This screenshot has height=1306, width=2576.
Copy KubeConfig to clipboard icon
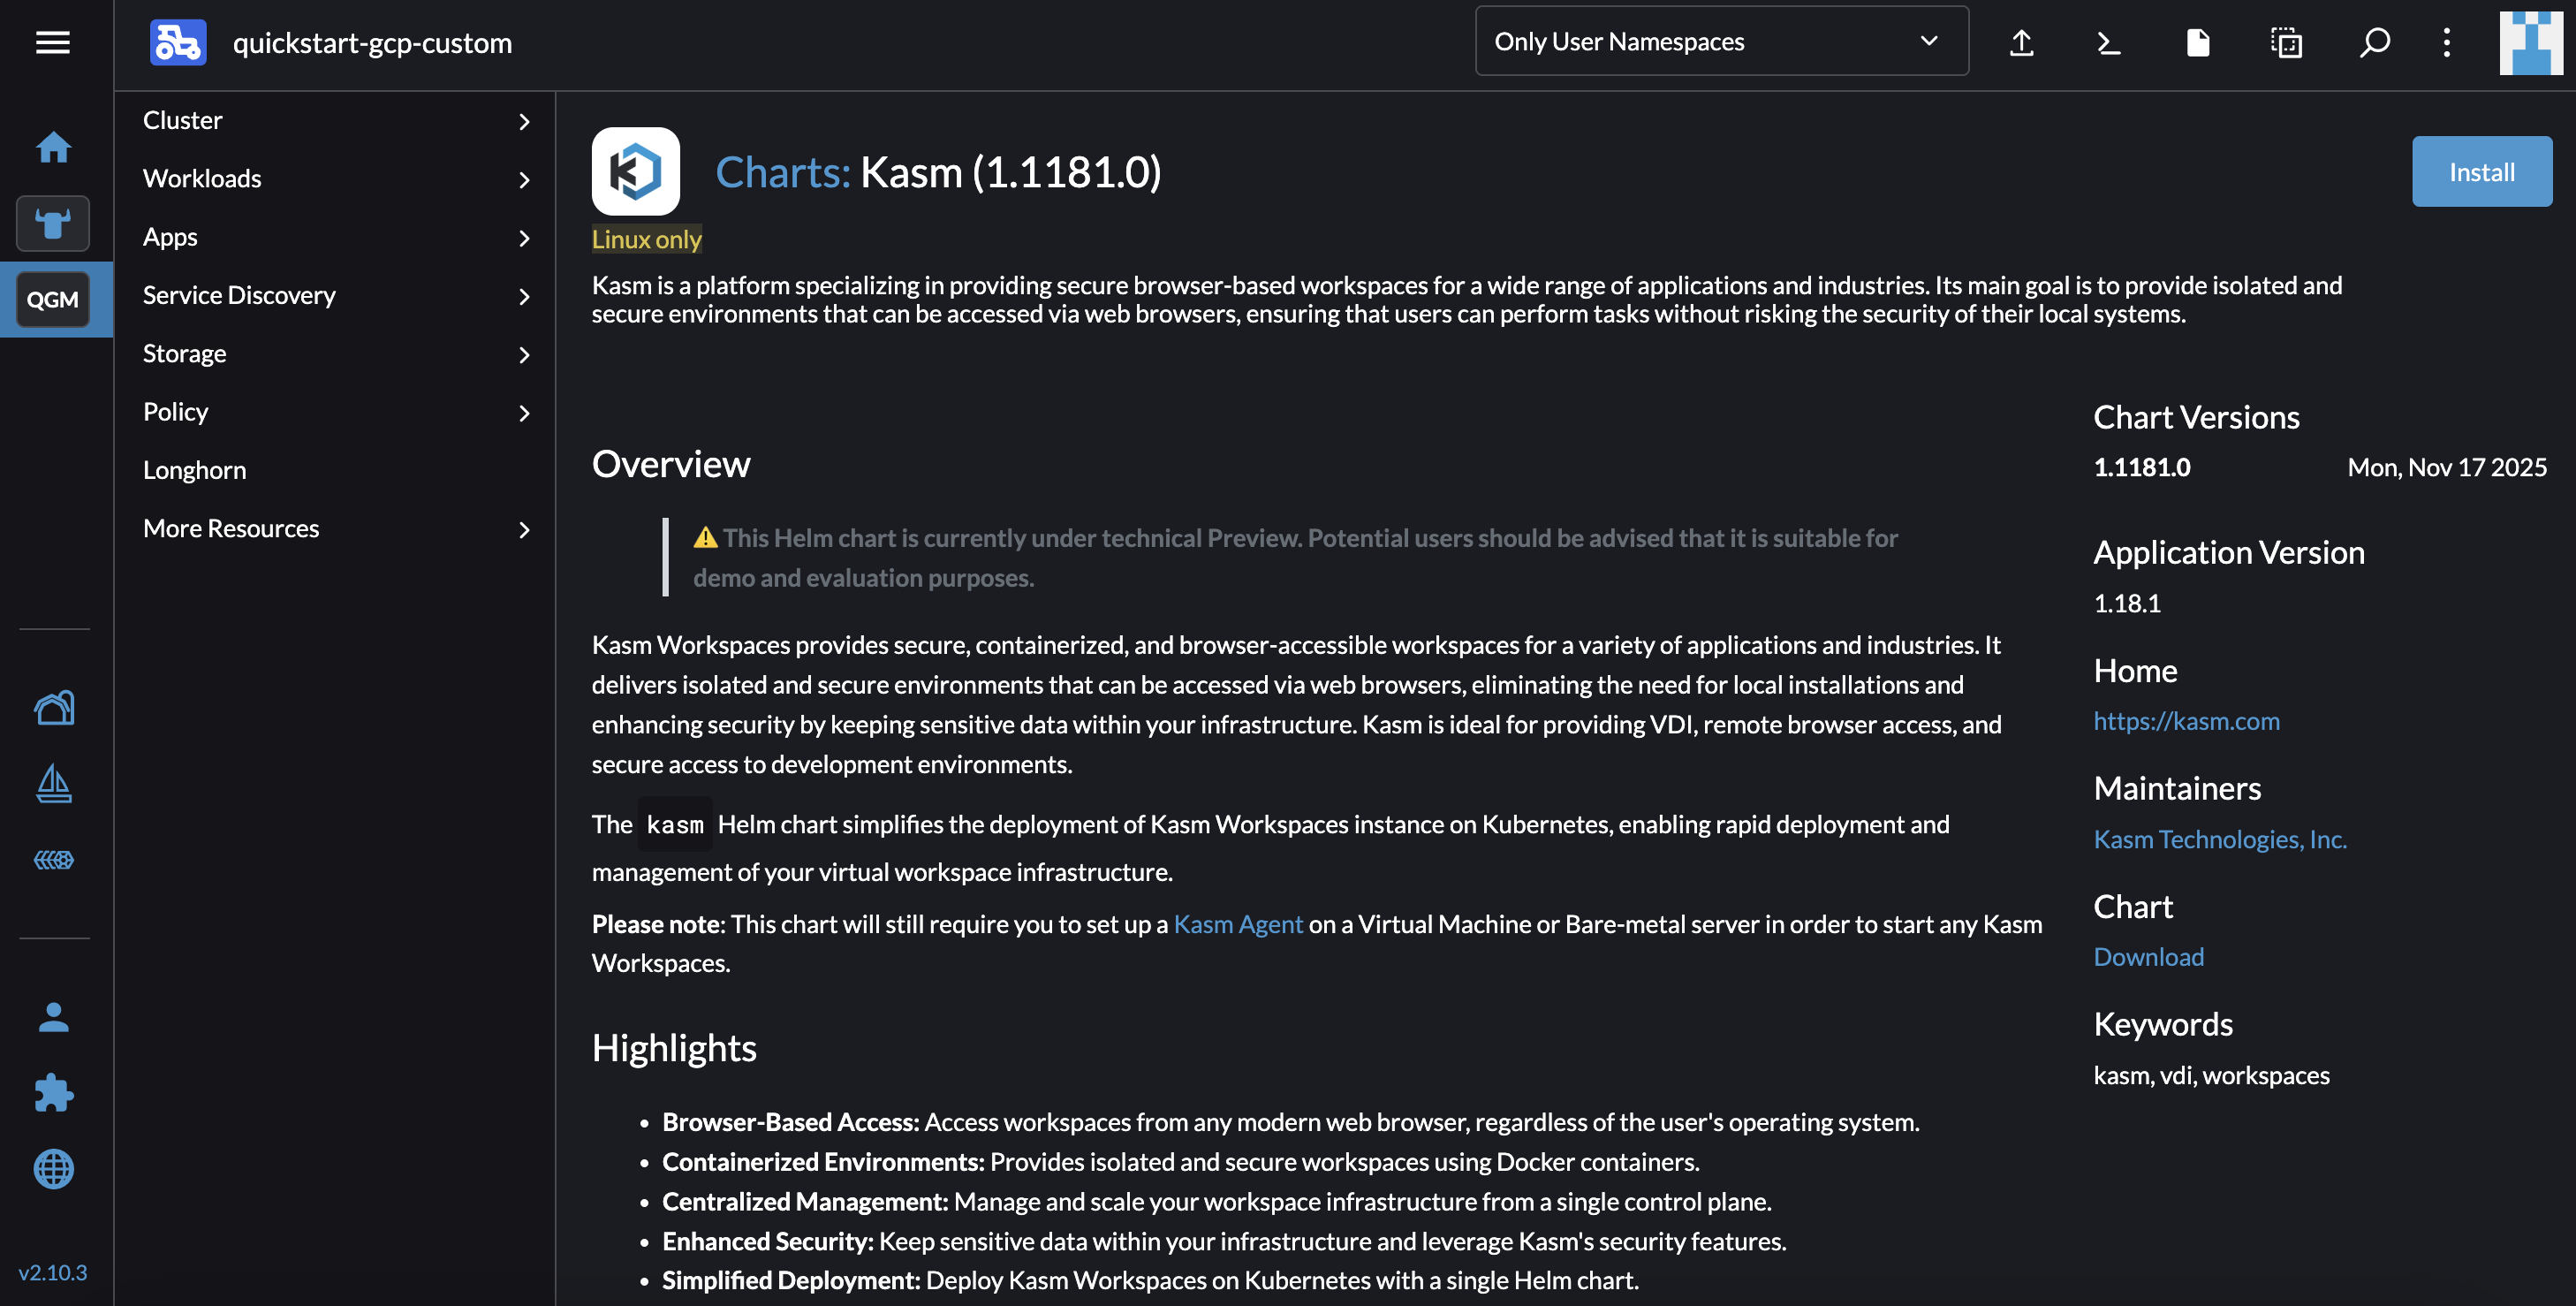(2286, 42)
